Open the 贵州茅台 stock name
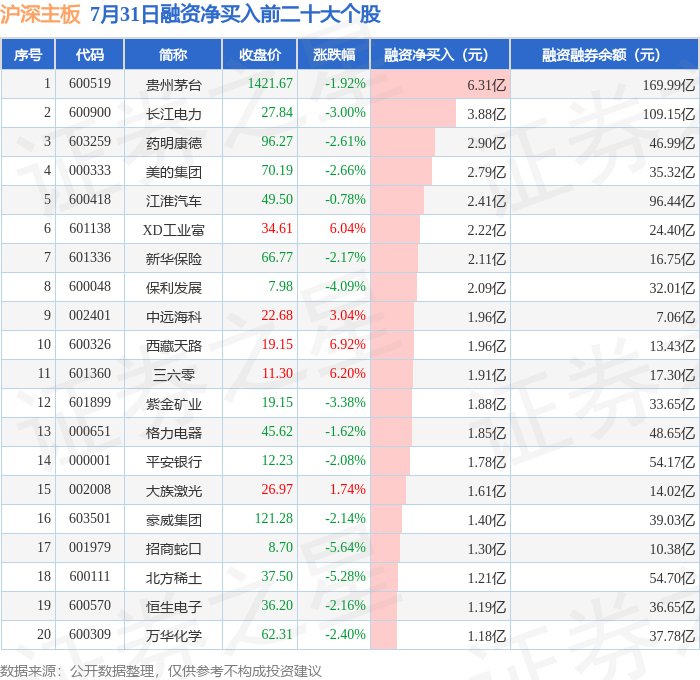The image size is (700, 680). 173,84
